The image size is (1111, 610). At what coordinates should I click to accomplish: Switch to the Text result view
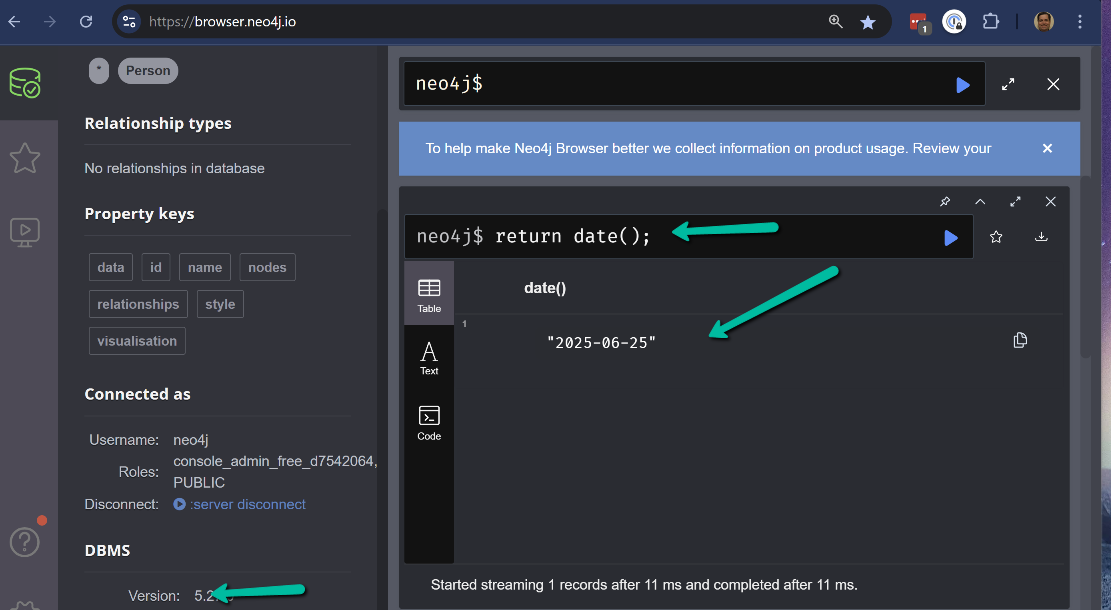tap(429, 358)
